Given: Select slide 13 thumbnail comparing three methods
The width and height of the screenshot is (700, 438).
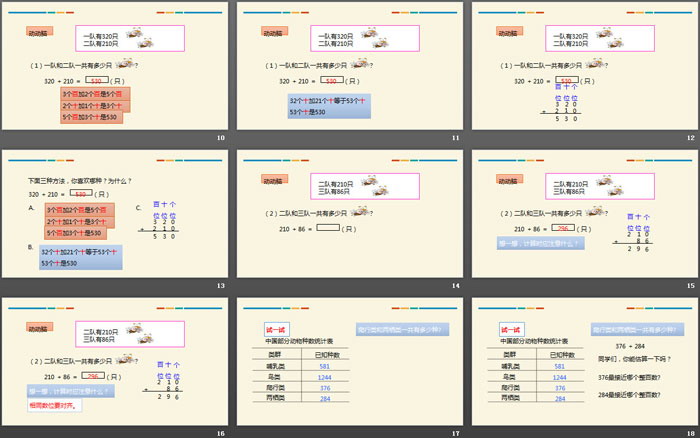Looking at the screenshot, I should point(115,214).
